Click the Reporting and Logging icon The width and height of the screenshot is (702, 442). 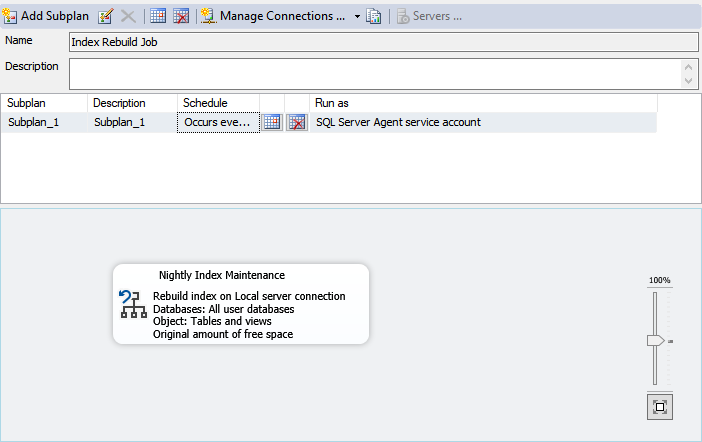click(374, 16)
